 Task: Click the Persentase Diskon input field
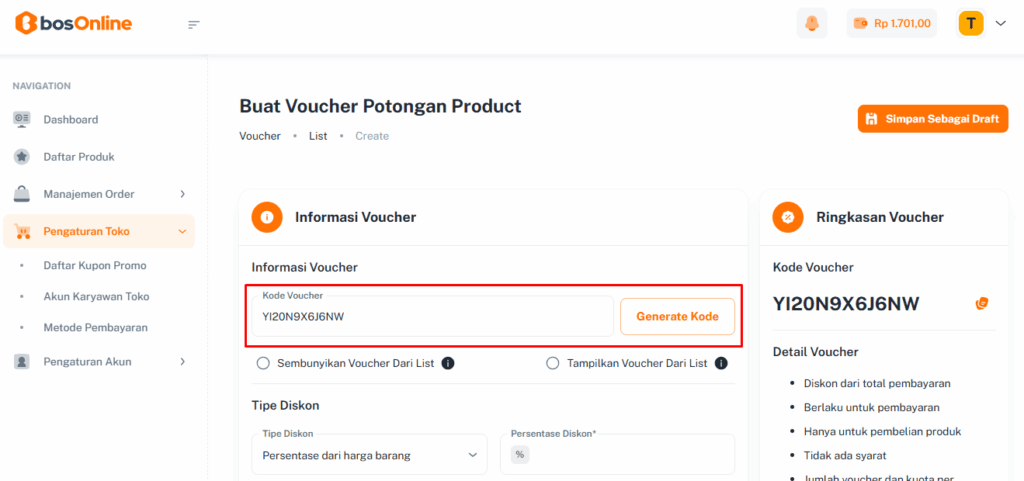click(x=625, y=455)
